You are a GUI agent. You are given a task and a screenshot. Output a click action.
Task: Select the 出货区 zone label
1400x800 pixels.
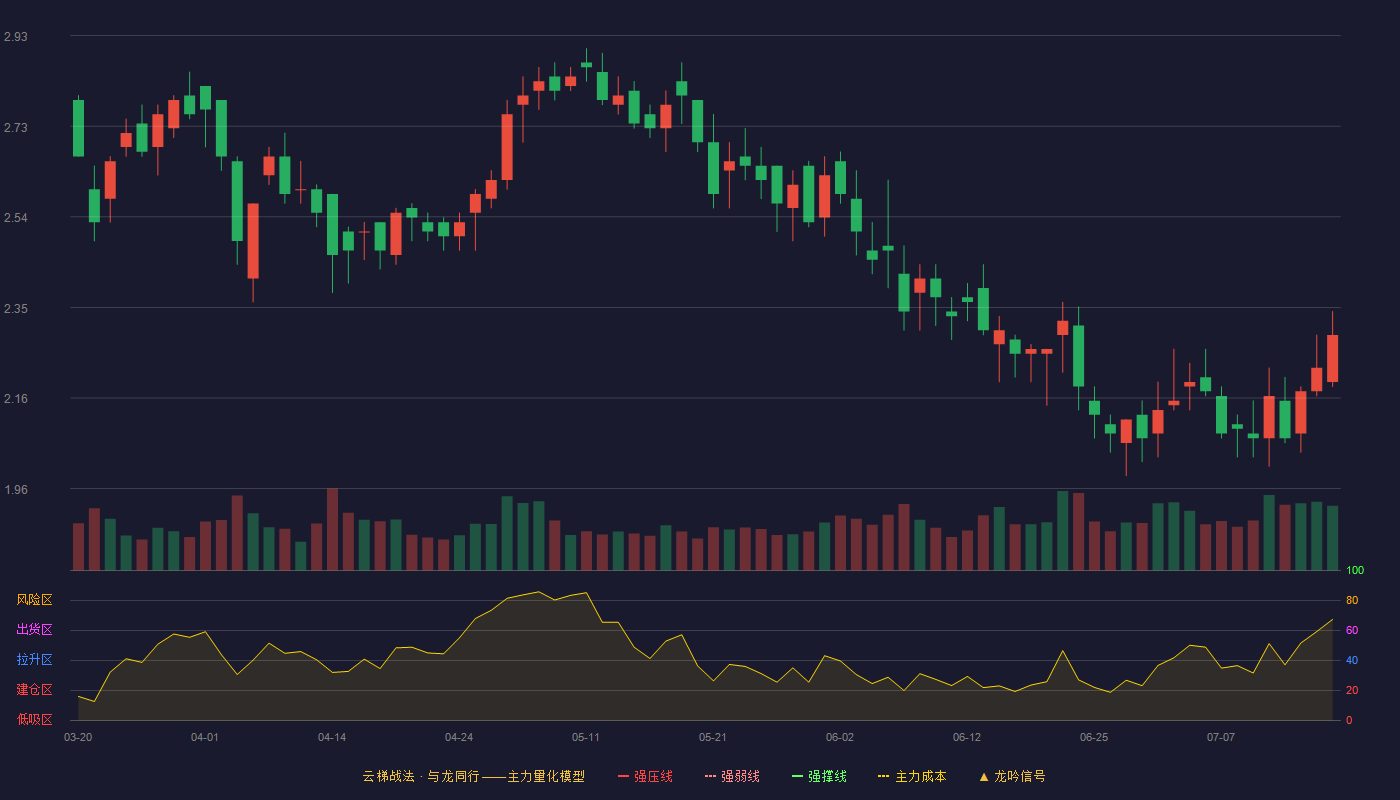[34, 630]
